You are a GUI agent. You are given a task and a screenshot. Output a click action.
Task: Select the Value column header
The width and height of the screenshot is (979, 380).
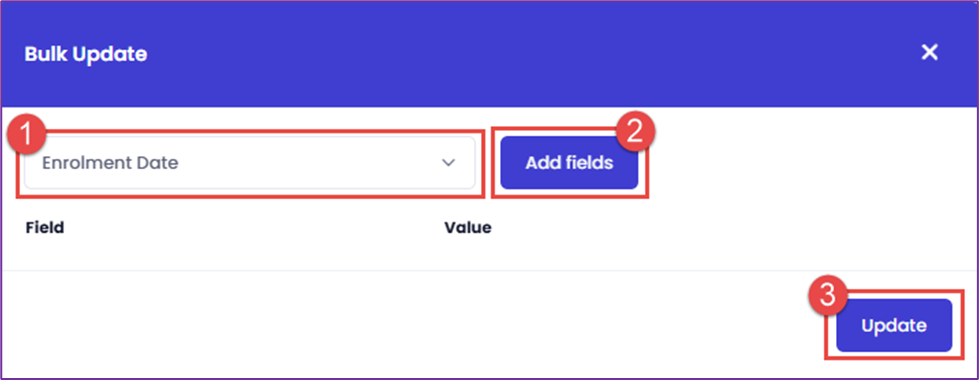[468, 227]
